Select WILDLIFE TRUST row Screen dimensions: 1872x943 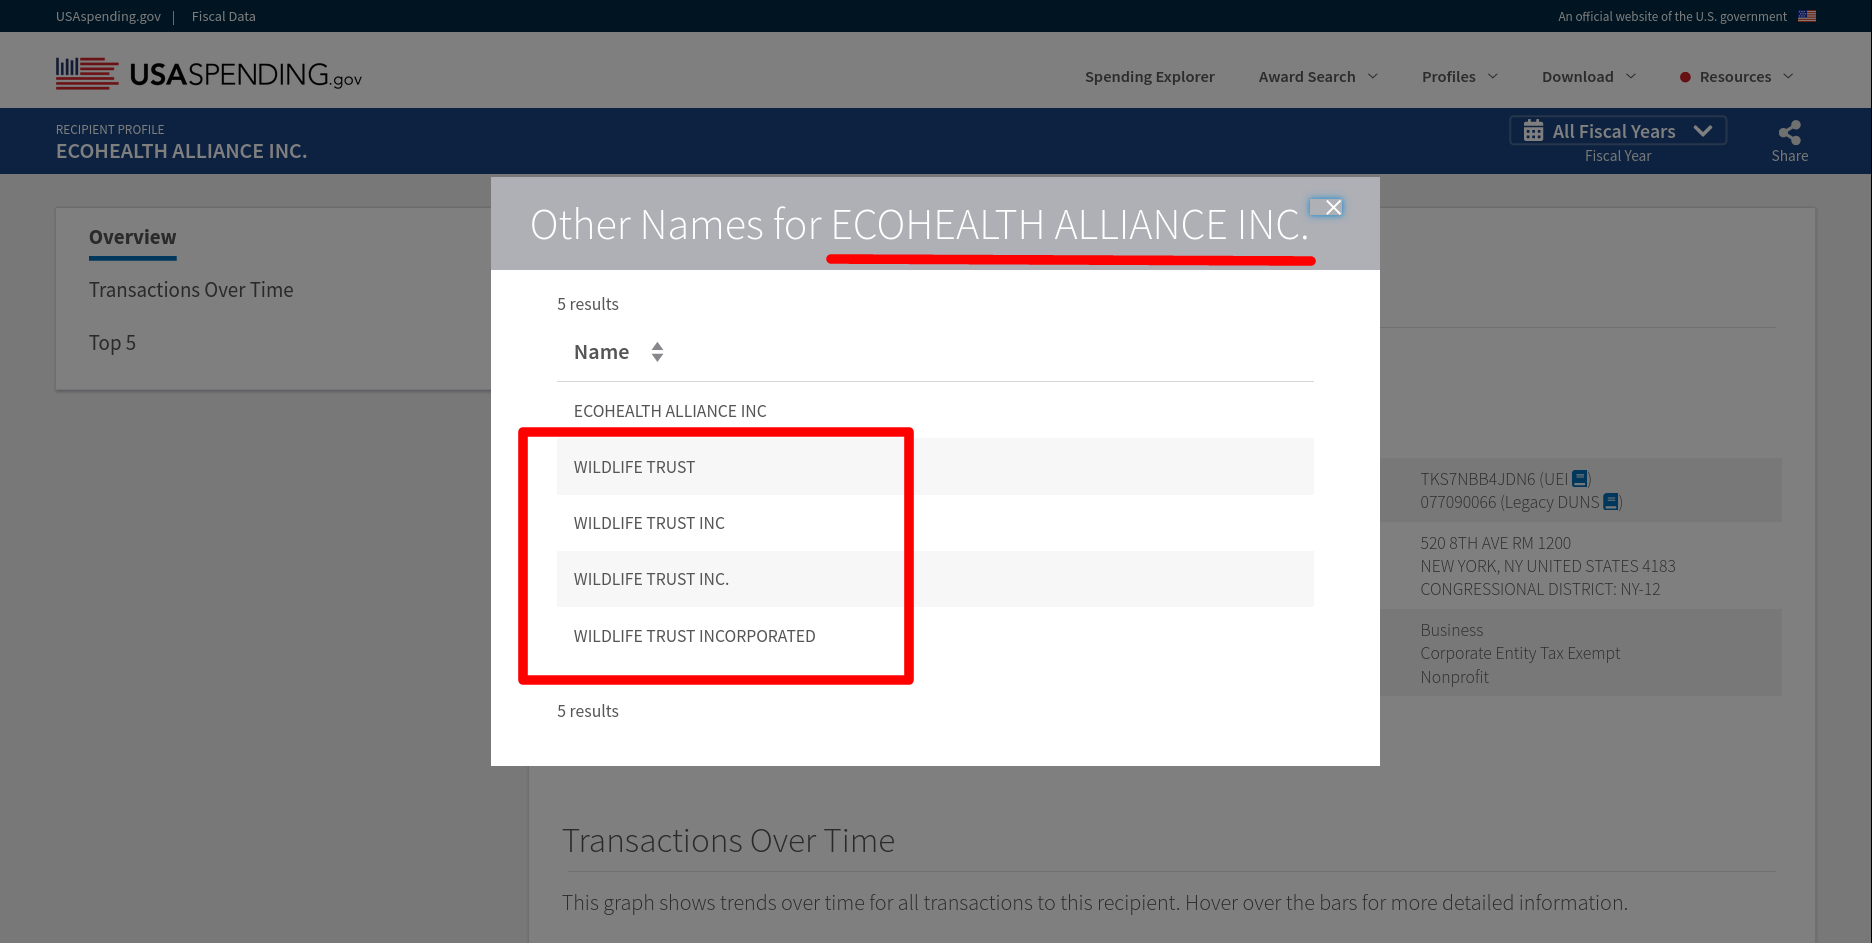(935, 467)
